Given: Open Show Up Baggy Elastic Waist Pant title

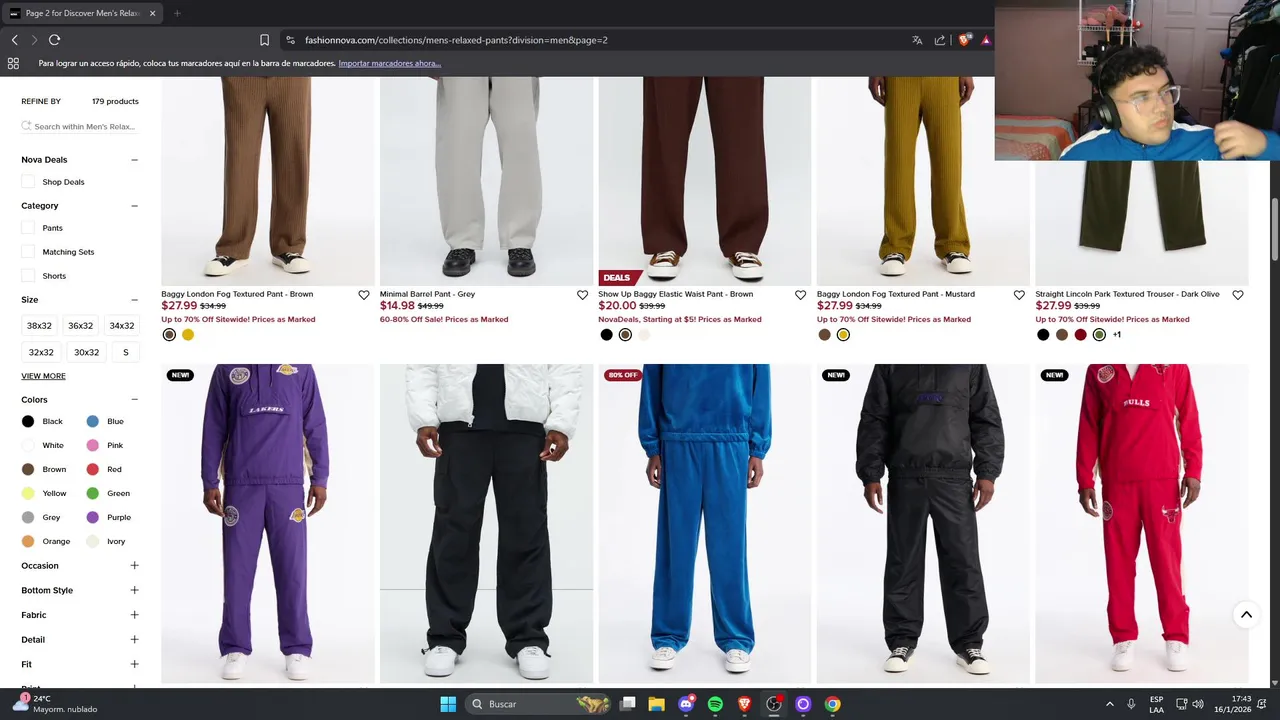Looking at the screenshot, I should (x=676, y=294).
